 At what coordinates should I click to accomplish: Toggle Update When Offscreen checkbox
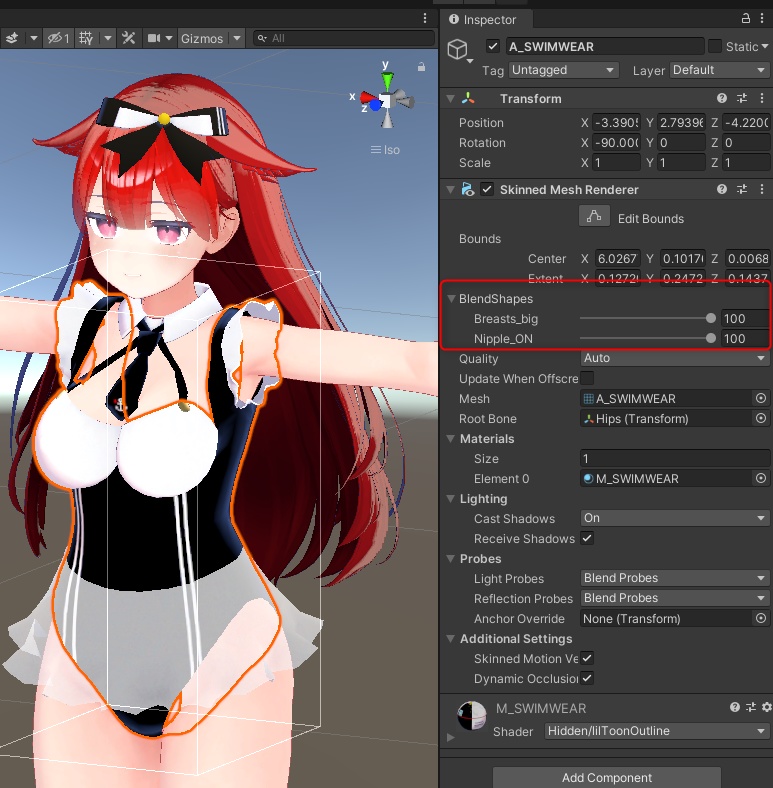pos(587,378)
